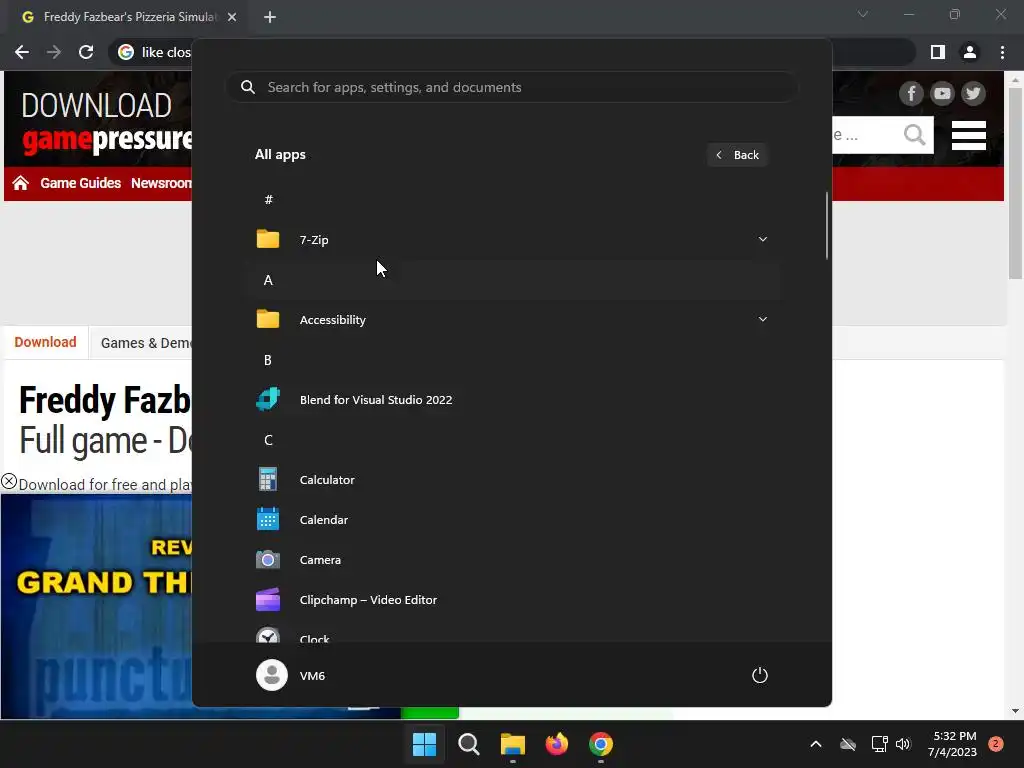This screenshot has width=1024, height=768.
Task: Expand the 7-Zip folder chevron
Action: pos(763,239)
